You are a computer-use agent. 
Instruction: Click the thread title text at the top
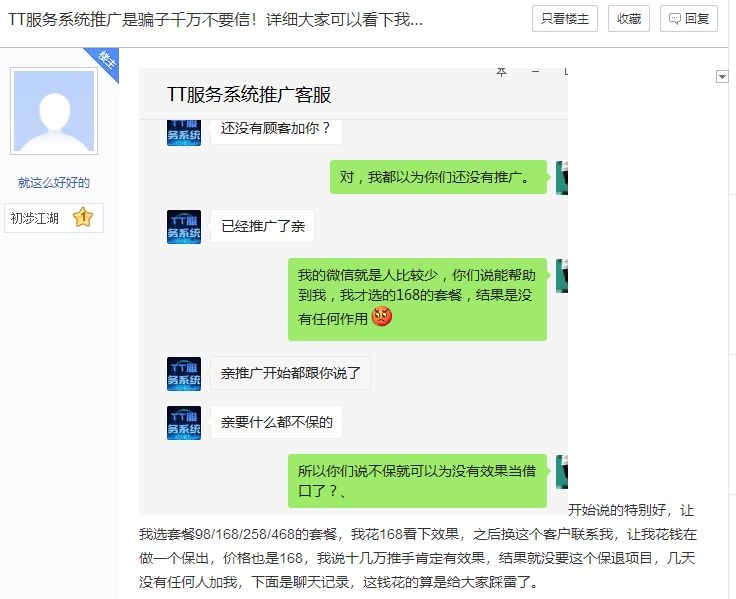tap(215, 20)
